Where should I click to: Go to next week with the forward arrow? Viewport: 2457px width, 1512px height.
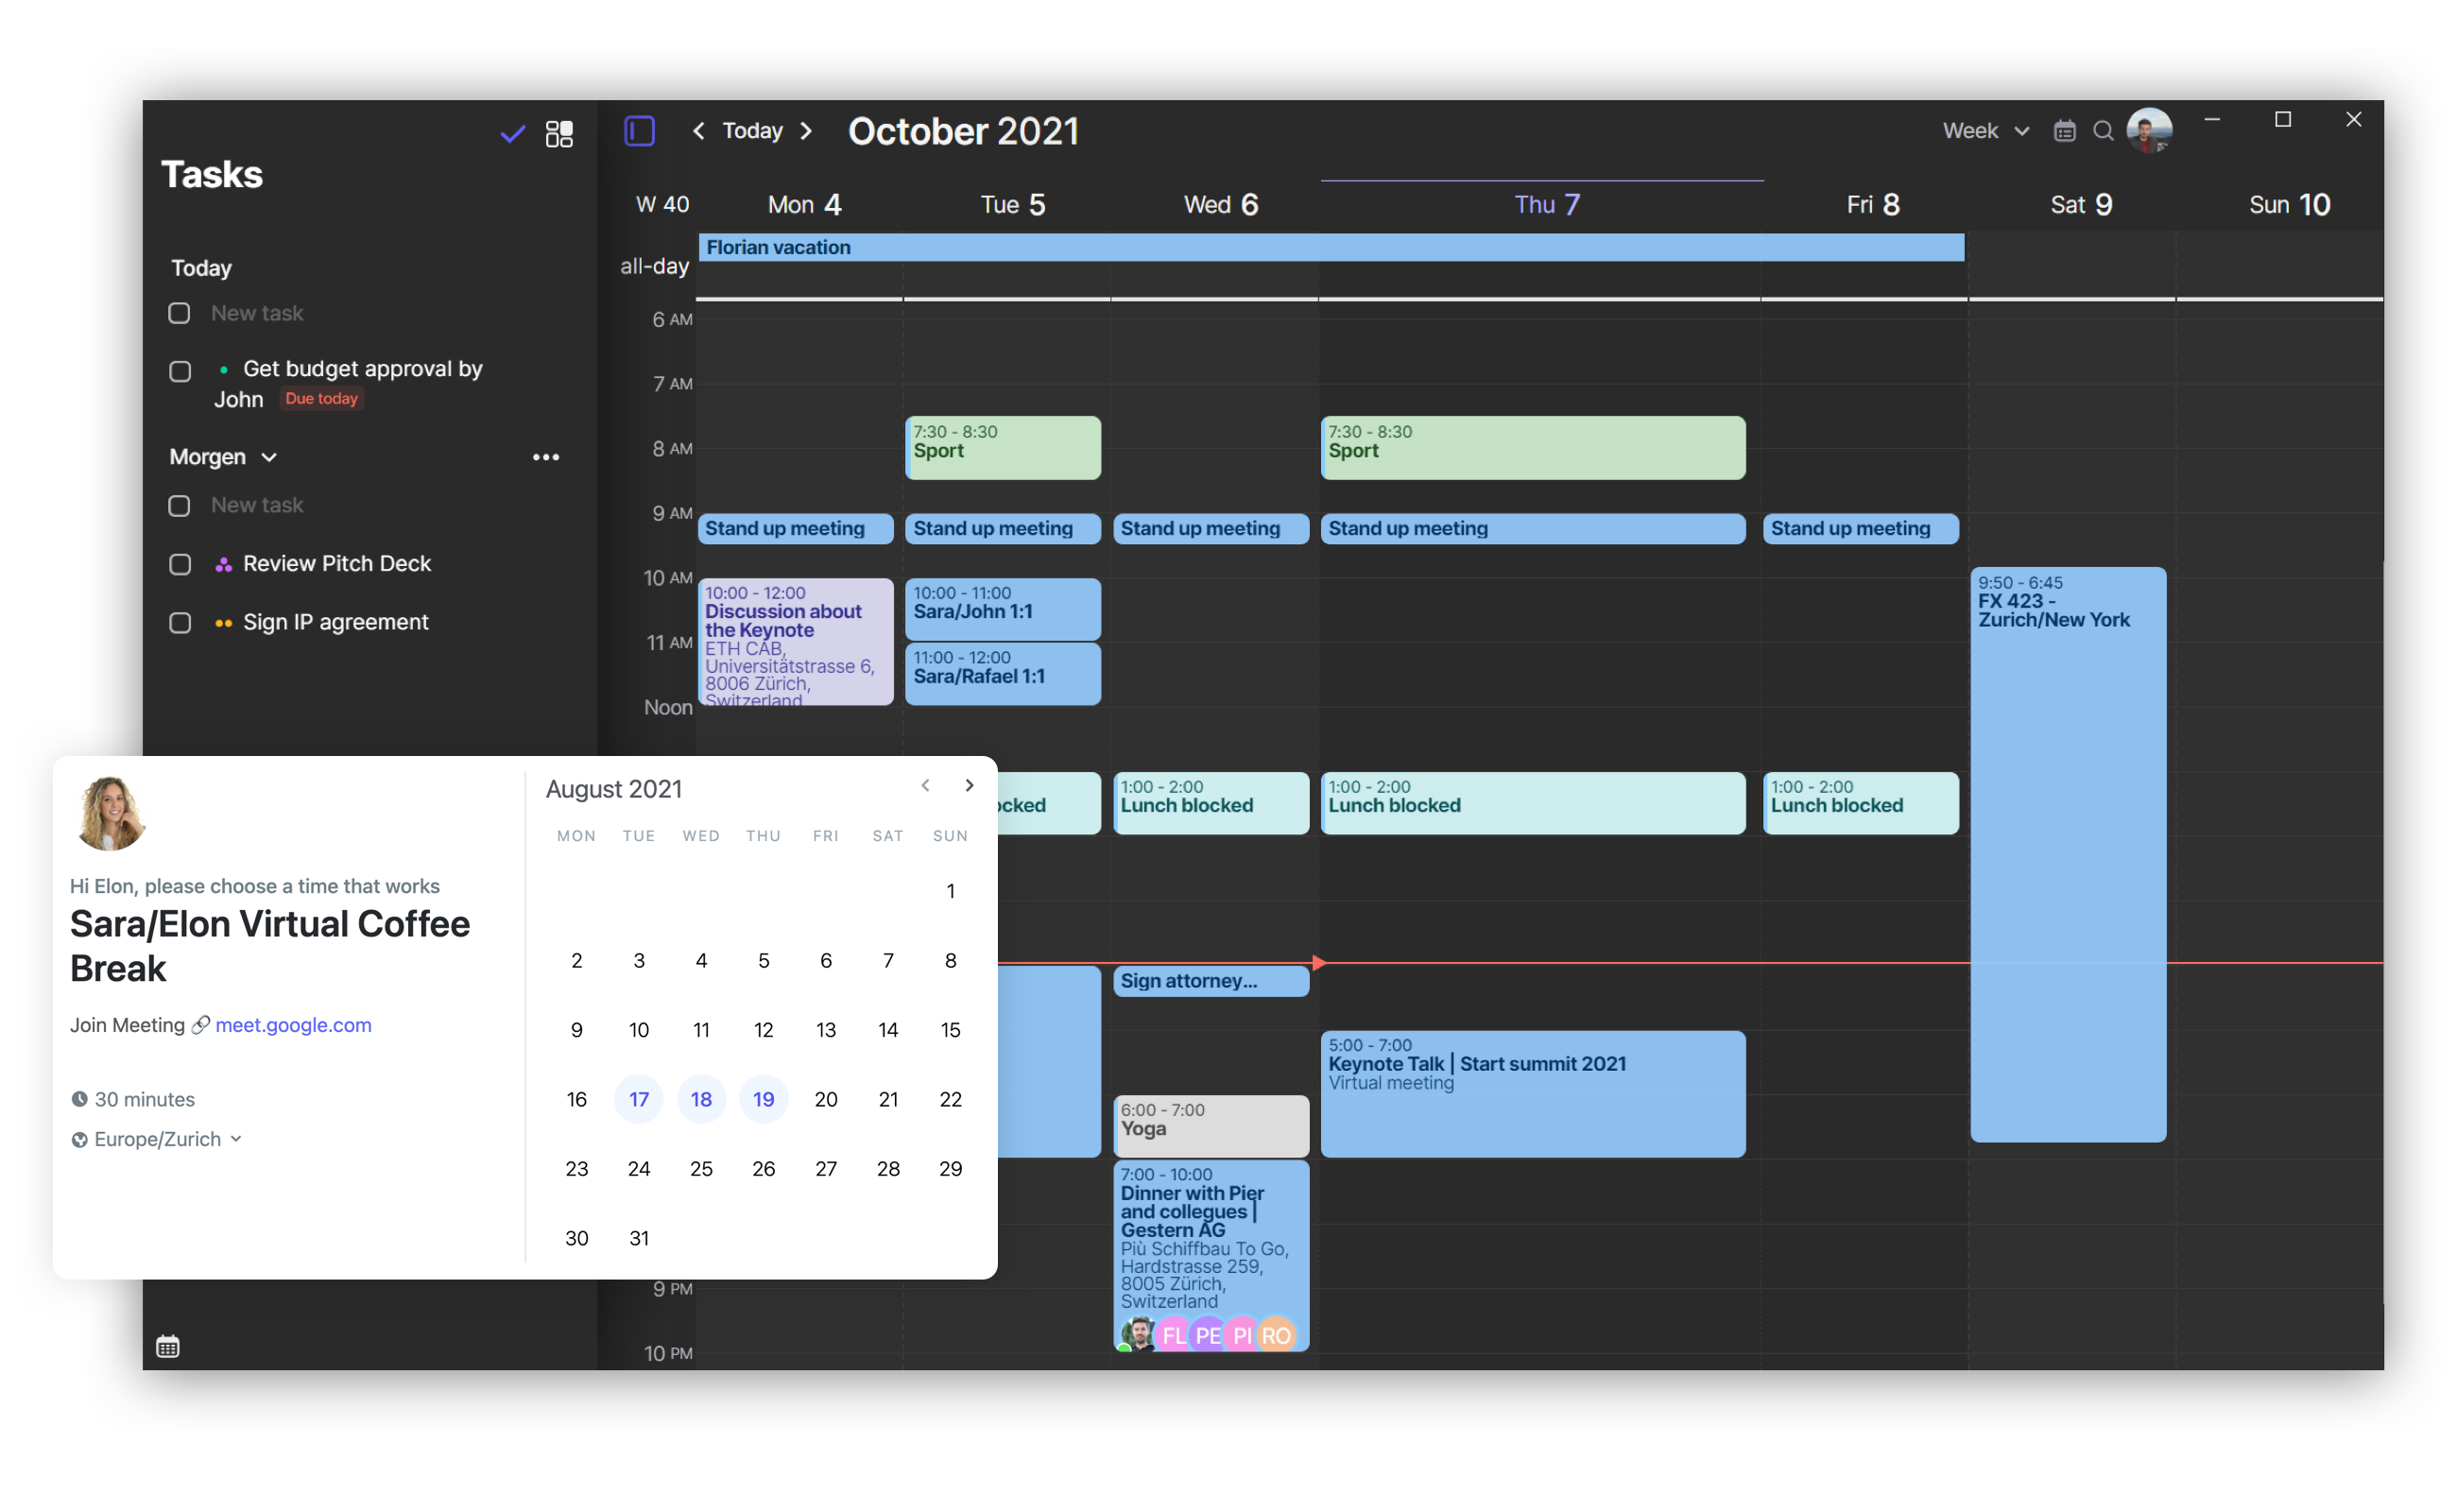806,130
